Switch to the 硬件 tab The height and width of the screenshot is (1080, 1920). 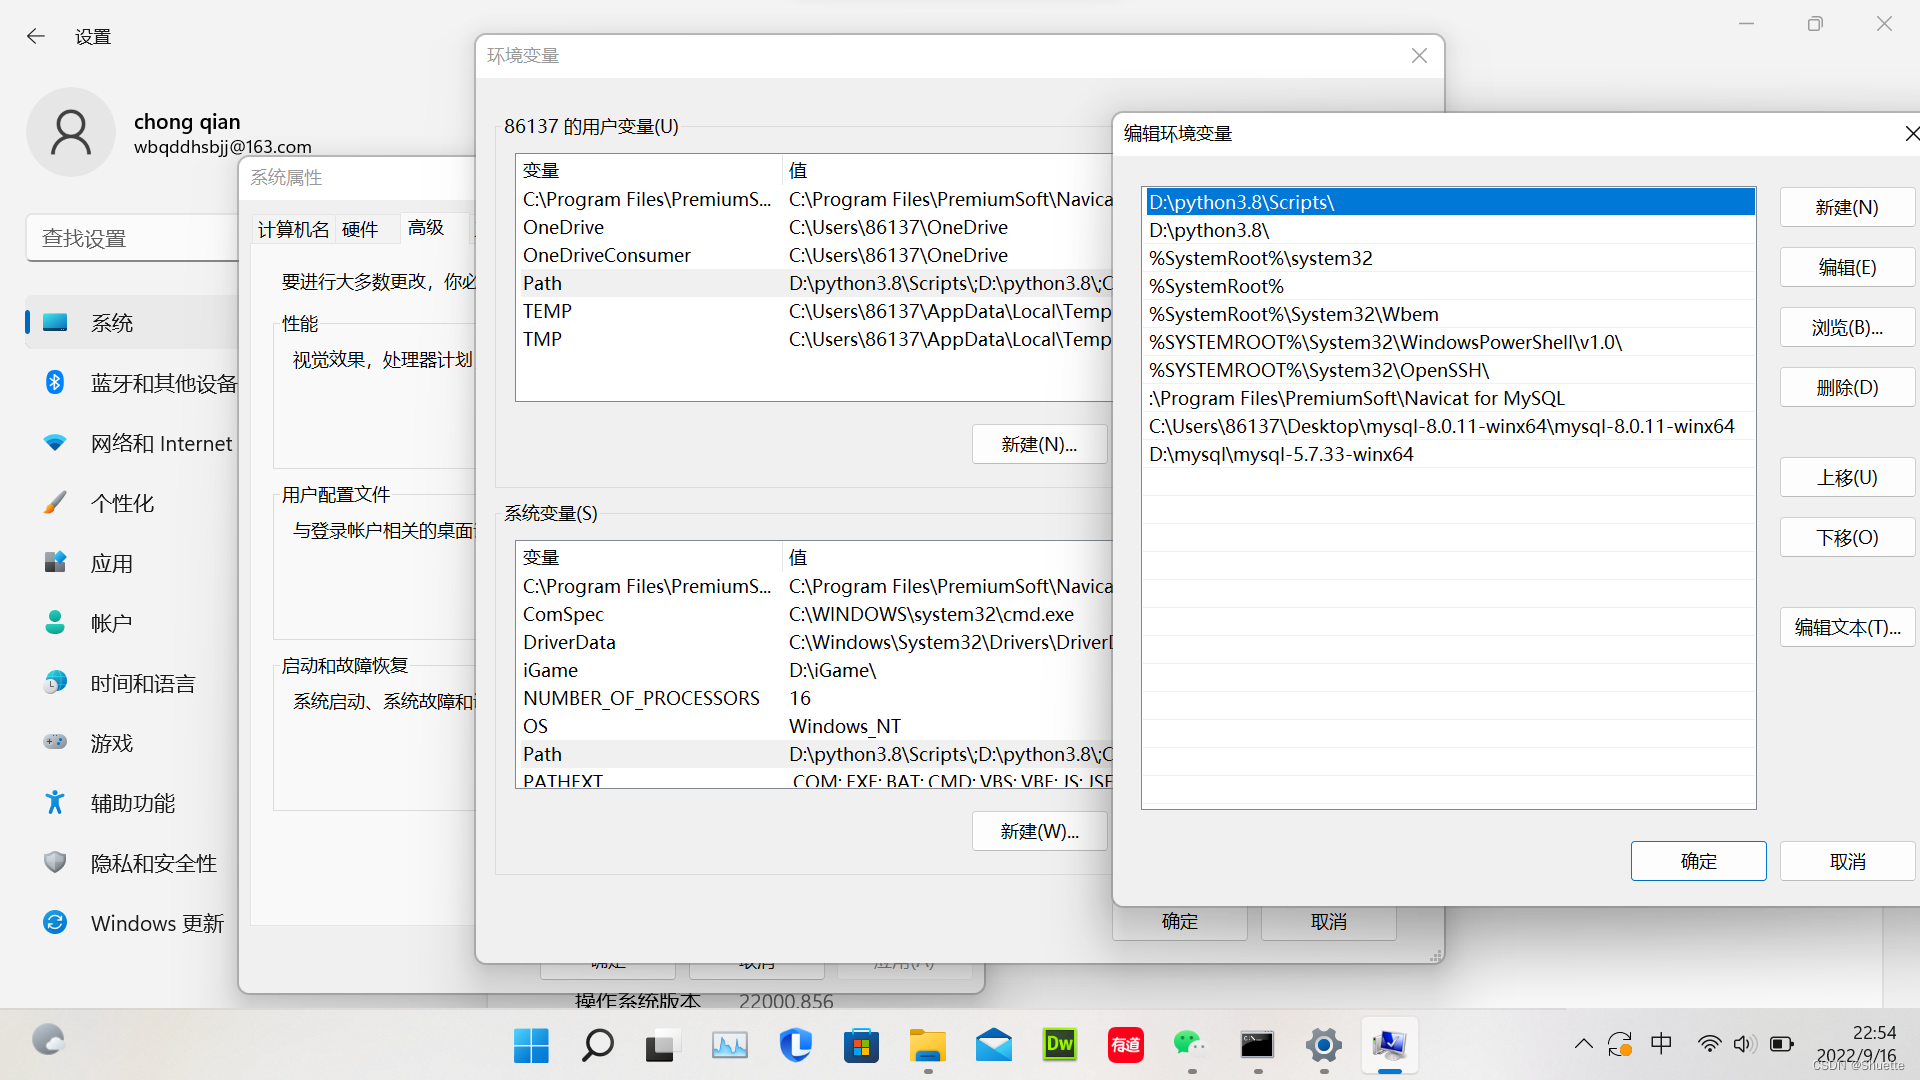360,229
